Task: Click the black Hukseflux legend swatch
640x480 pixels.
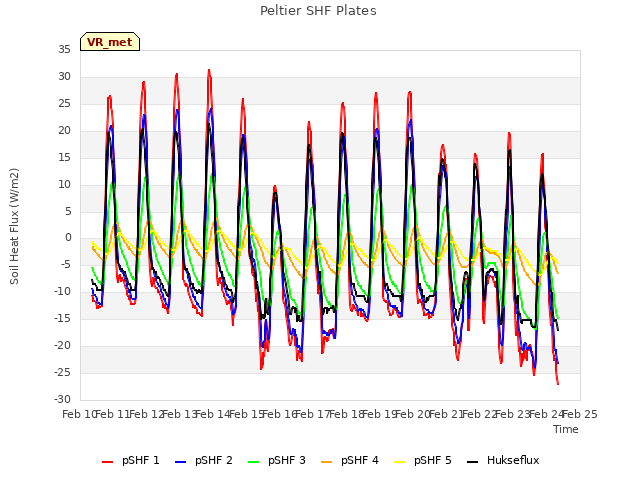Action: [473, 462]
